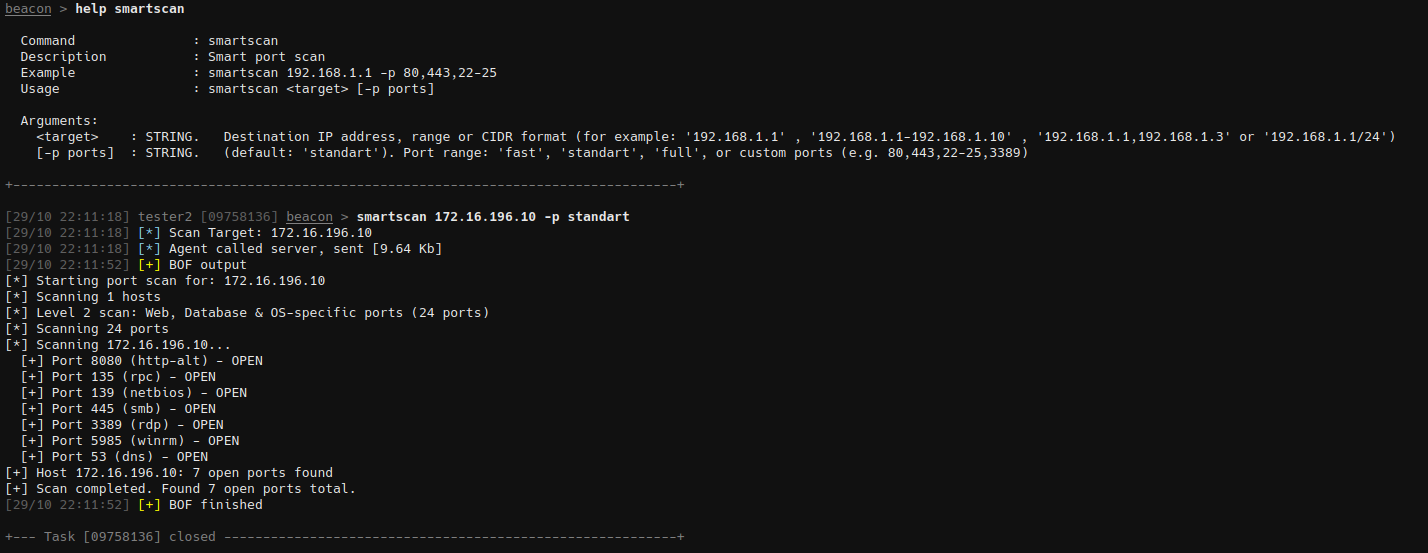Click the 'Scan Target: 172.16.196.10' log line
Image resolution: width=1428 pixels, height=553 pixels.
(270, 233)
